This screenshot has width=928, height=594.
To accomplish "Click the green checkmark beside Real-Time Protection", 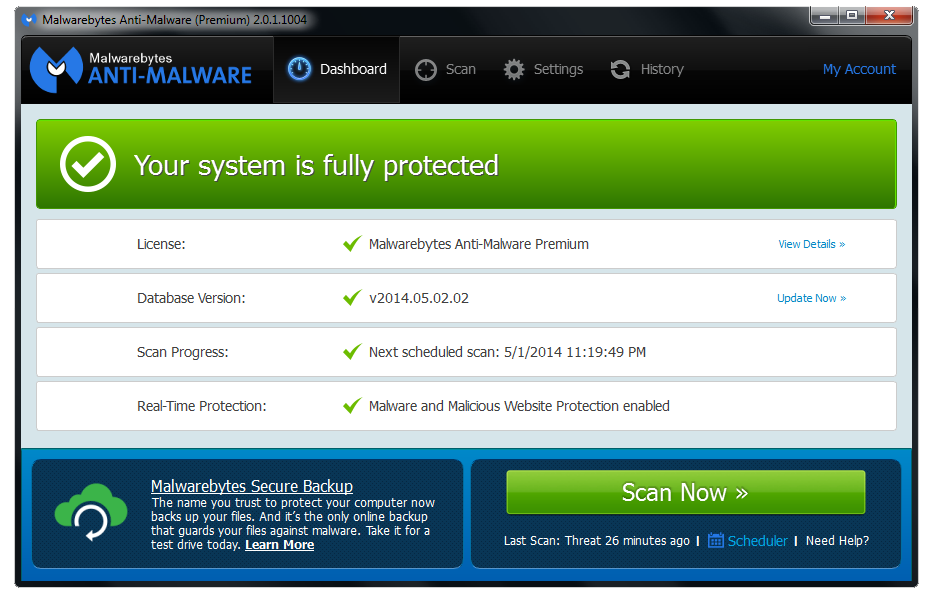I will point(352,405).
